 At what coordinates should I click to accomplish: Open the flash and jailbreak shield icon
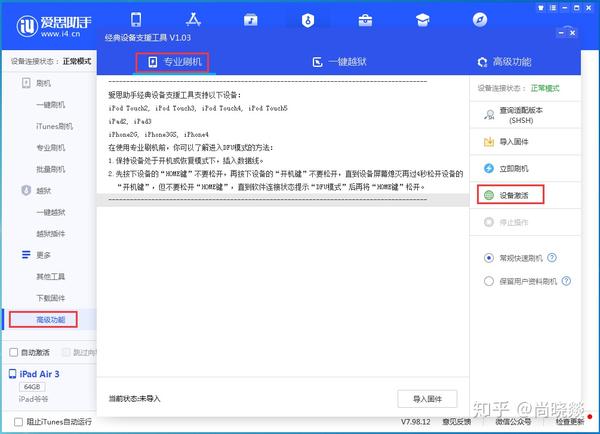pyautogui.click(x=308, y=20)
